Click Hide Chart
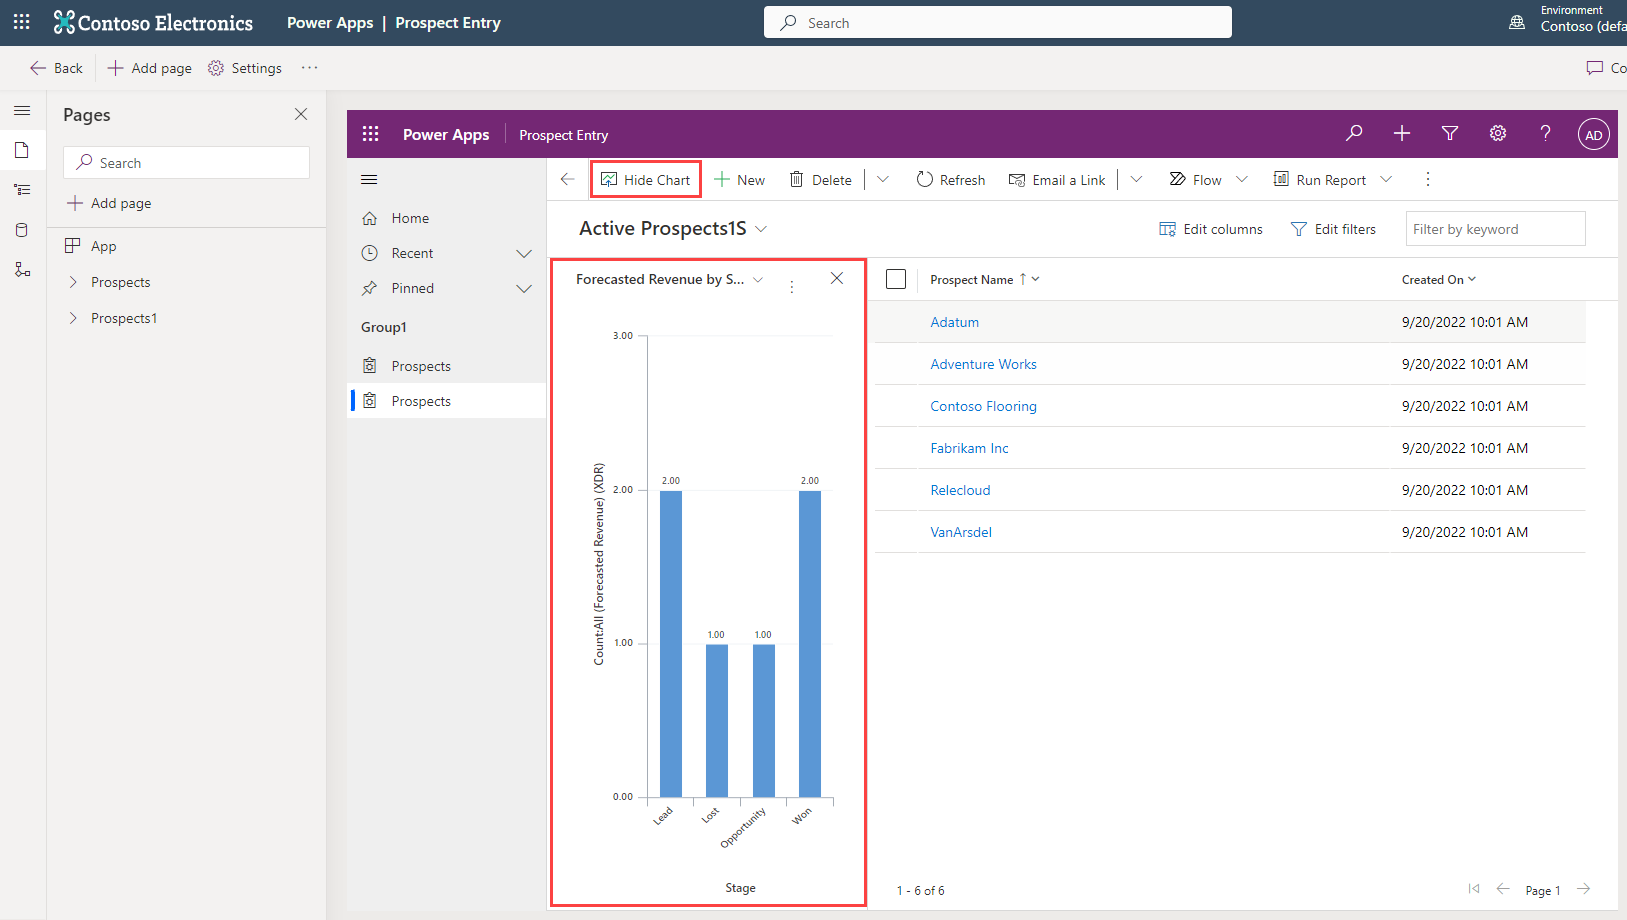1627x920 pixels. [645, 180]
